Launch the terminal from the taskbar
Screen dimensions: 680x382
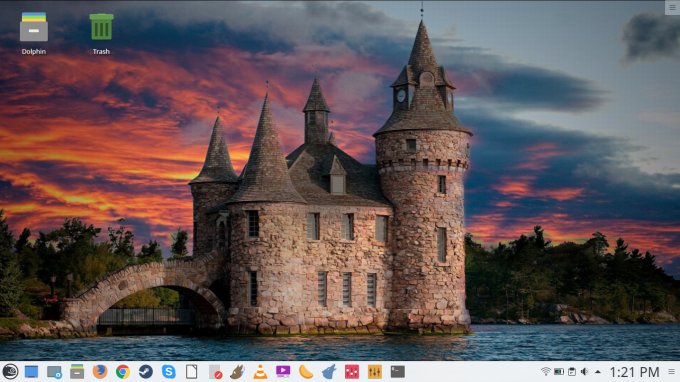[x=398, y=372]
